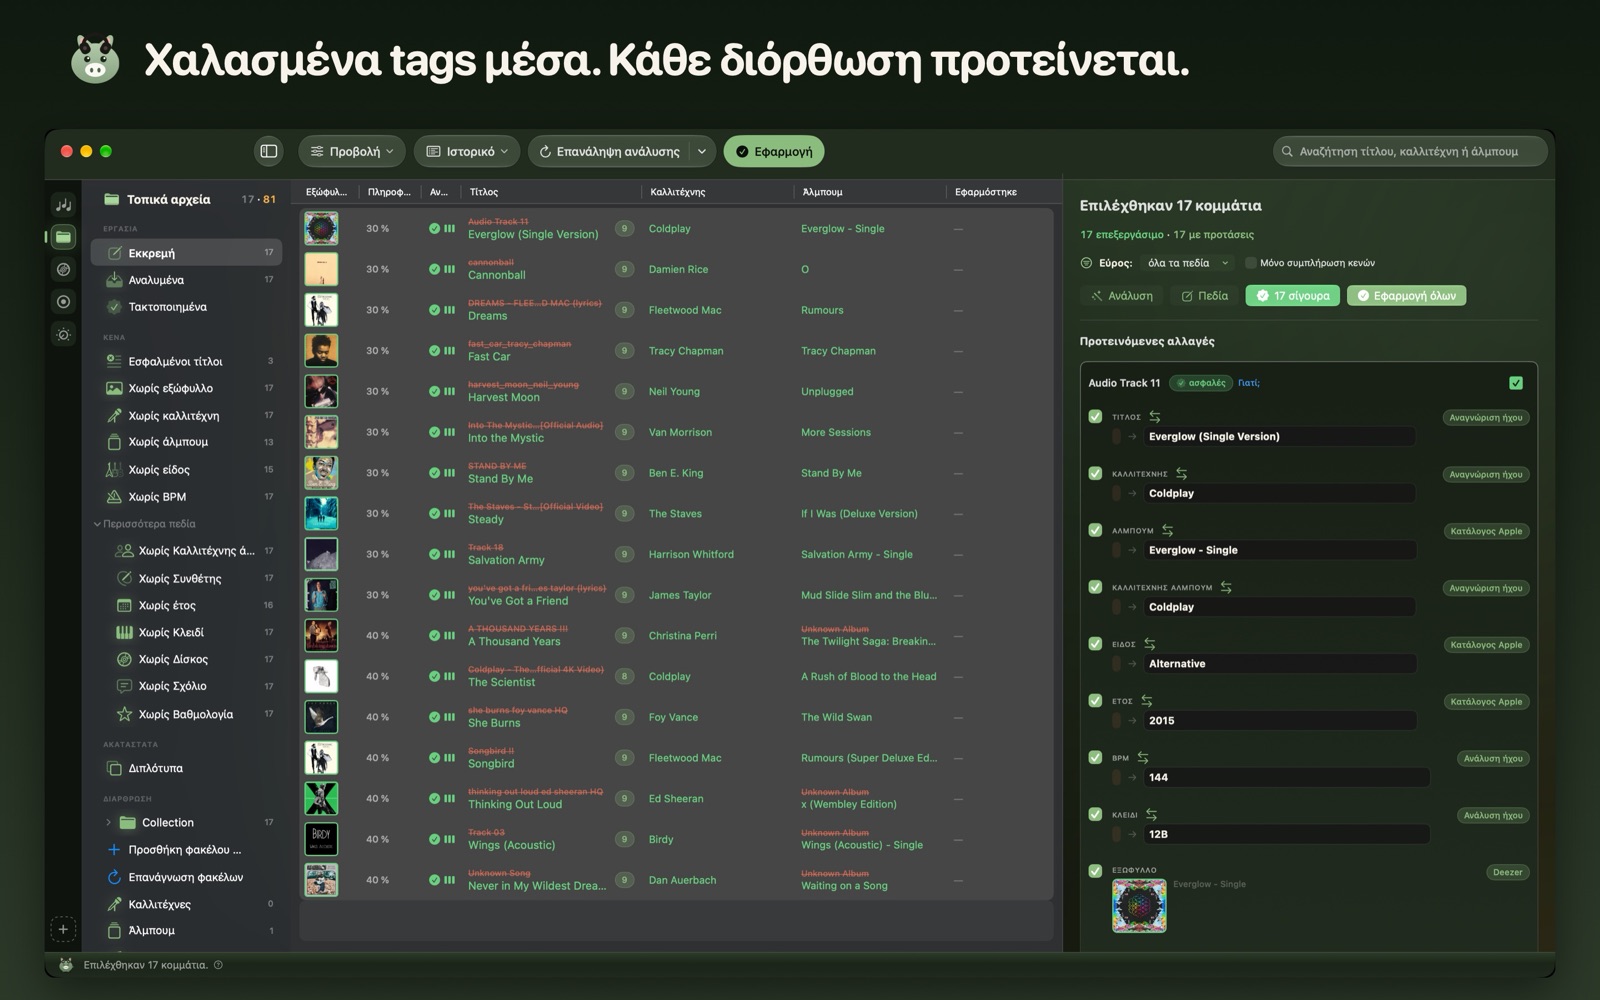Click Everglow cover art thumbnail in panel
The image size is (1600, 1000).
click(x=1139, y=905)
